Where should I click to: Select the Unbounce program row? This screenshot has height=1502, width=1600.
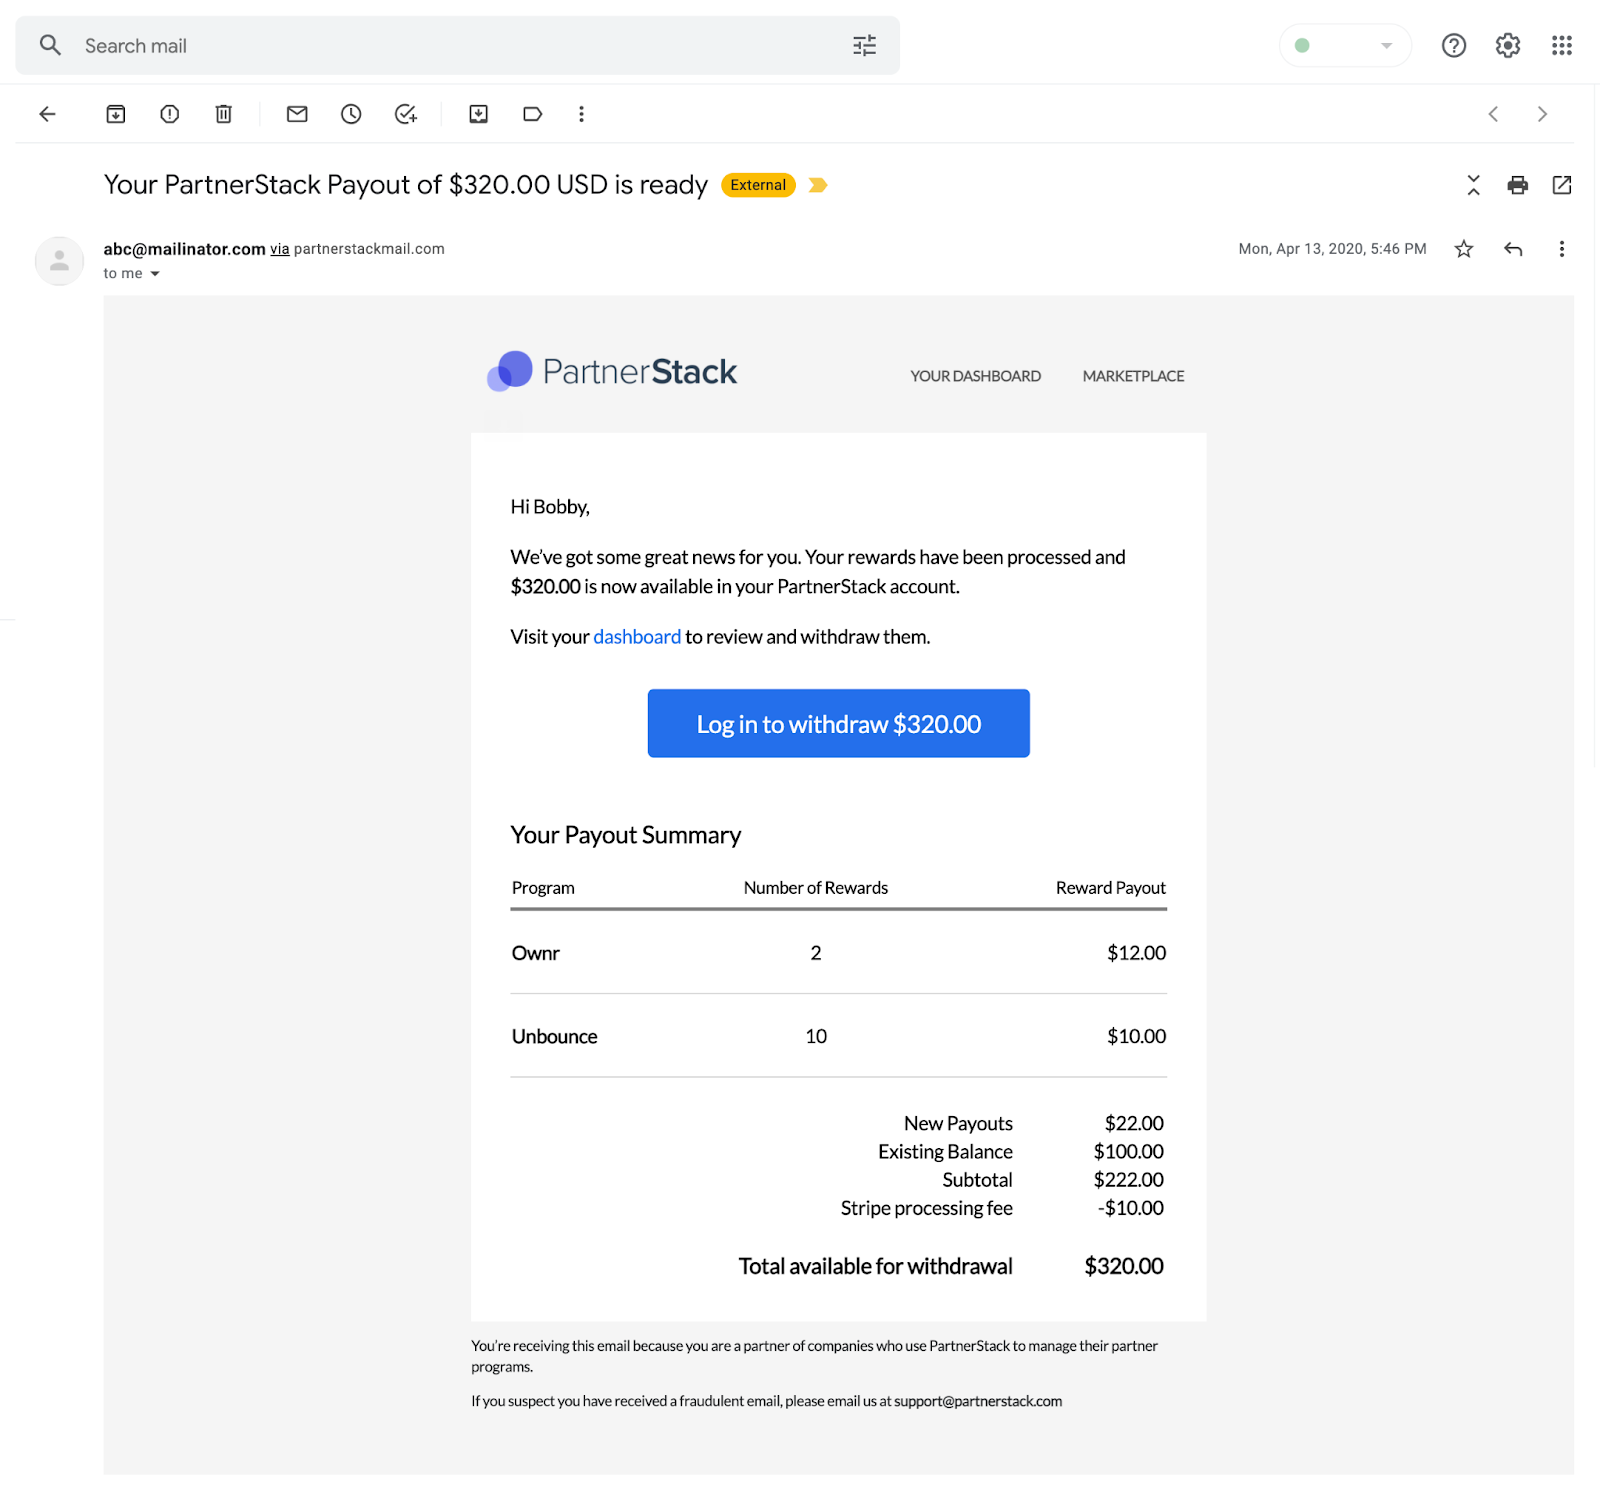tap(838, 1037)
